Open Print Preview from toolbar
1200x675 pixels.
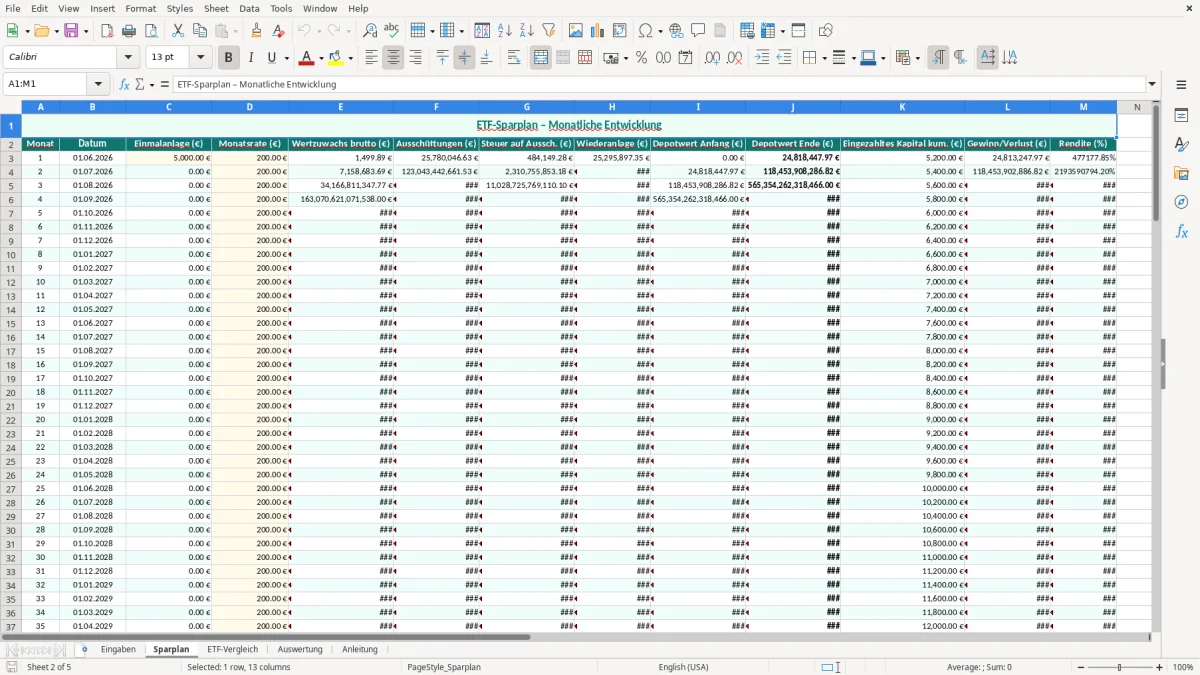click(x=151, y=31)
